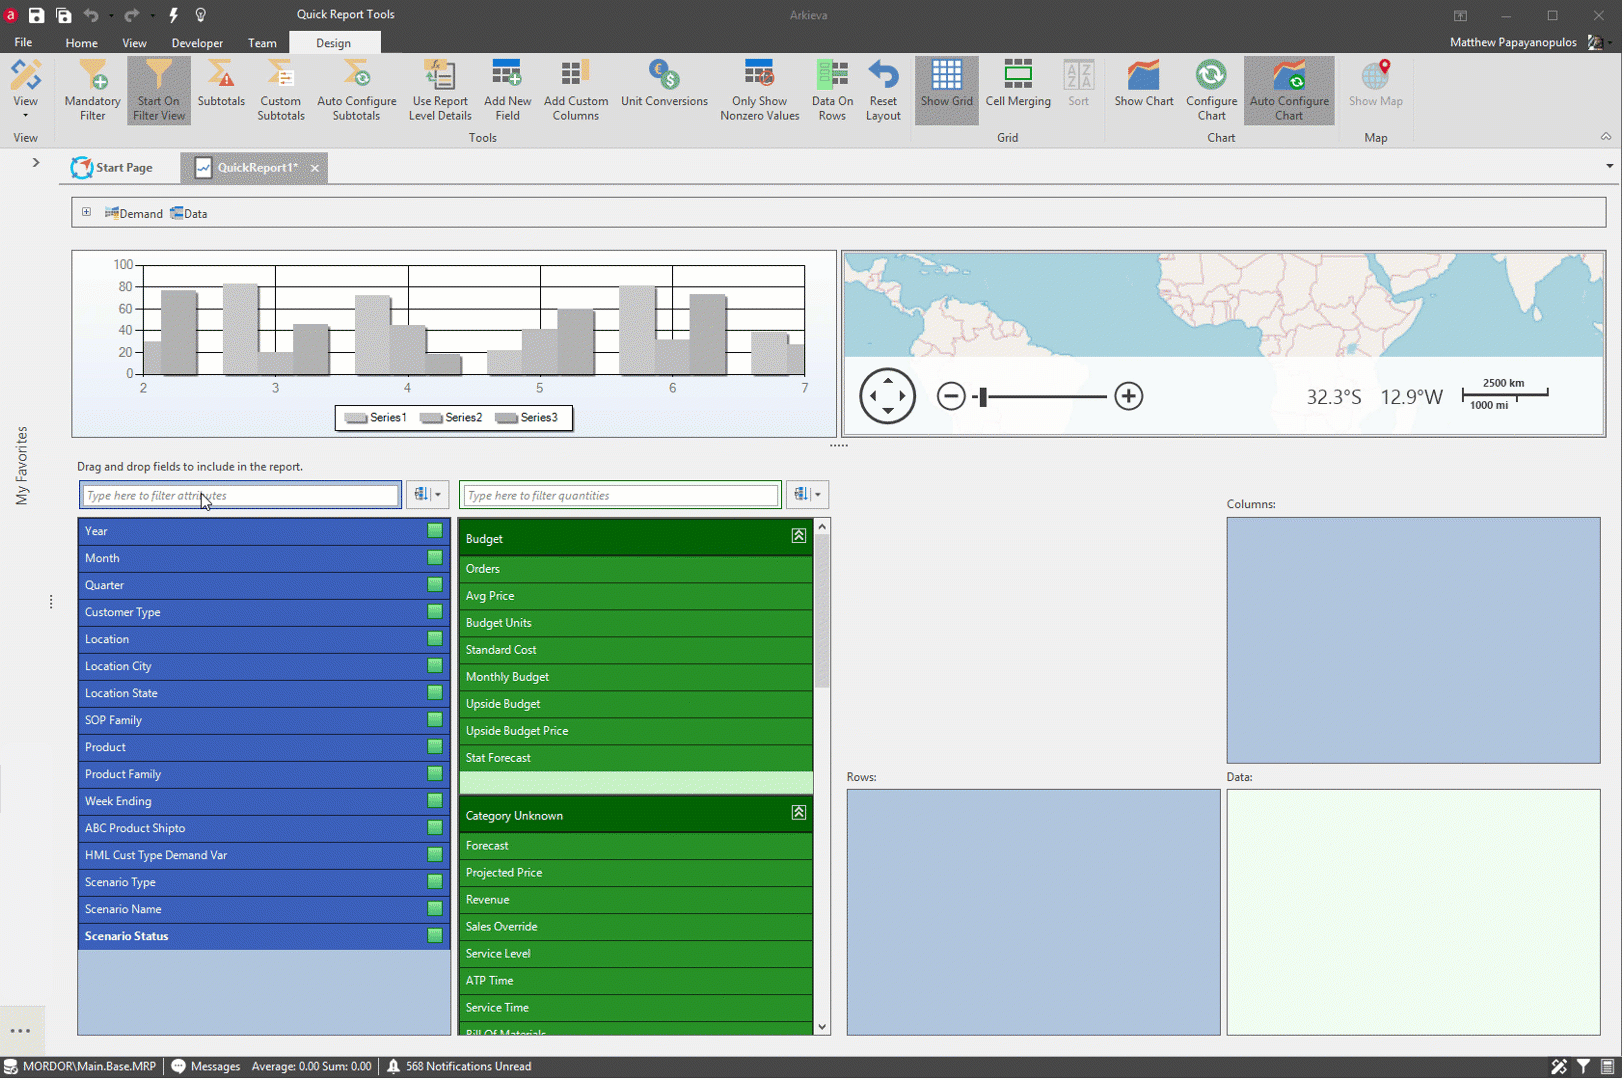Image resolution: width=1624 pixels, height=1080 pixels.
Task: Click the quantities list scrollbar thumb
Action: (822, 611)
